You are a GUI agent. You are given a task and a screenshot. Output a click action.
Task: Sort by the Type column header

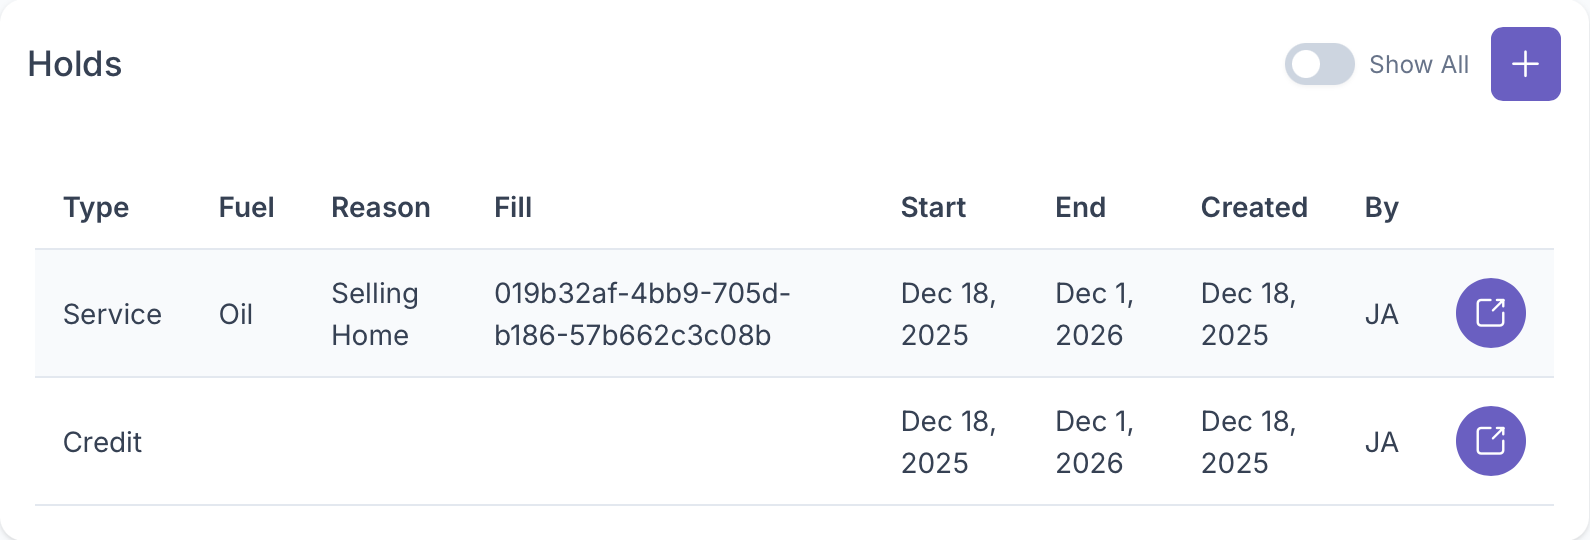pos(96,207)
